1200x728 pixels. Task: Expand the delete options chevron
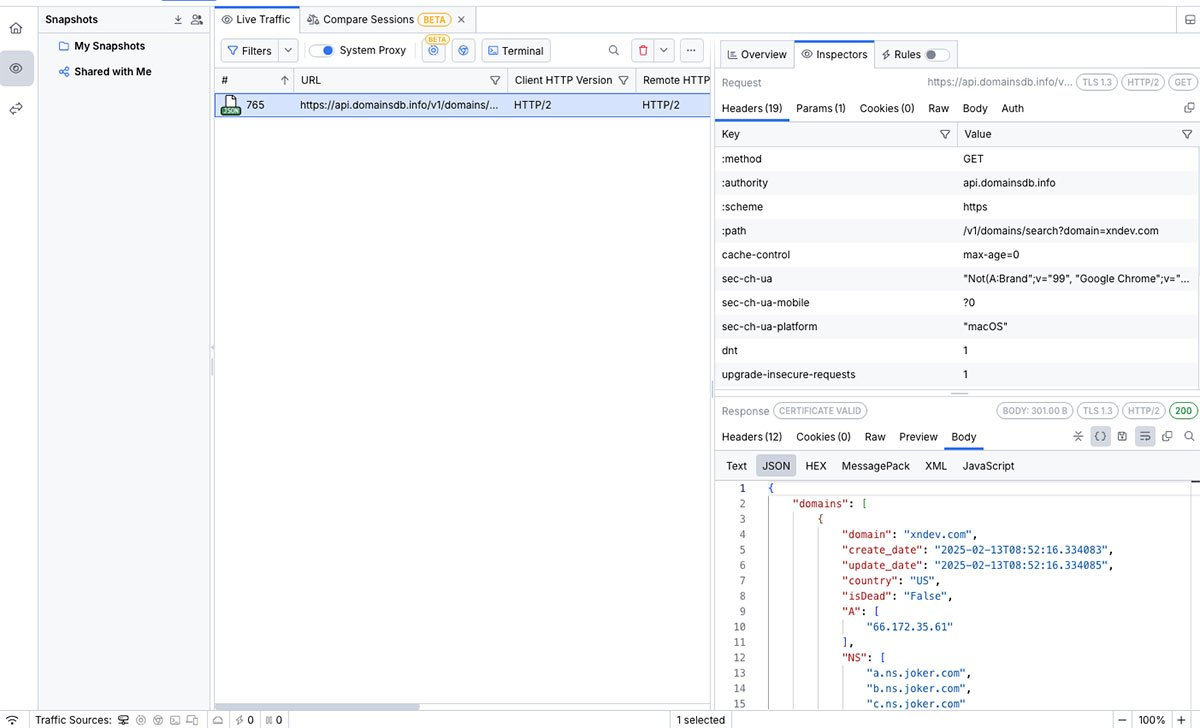pos(664,50)
